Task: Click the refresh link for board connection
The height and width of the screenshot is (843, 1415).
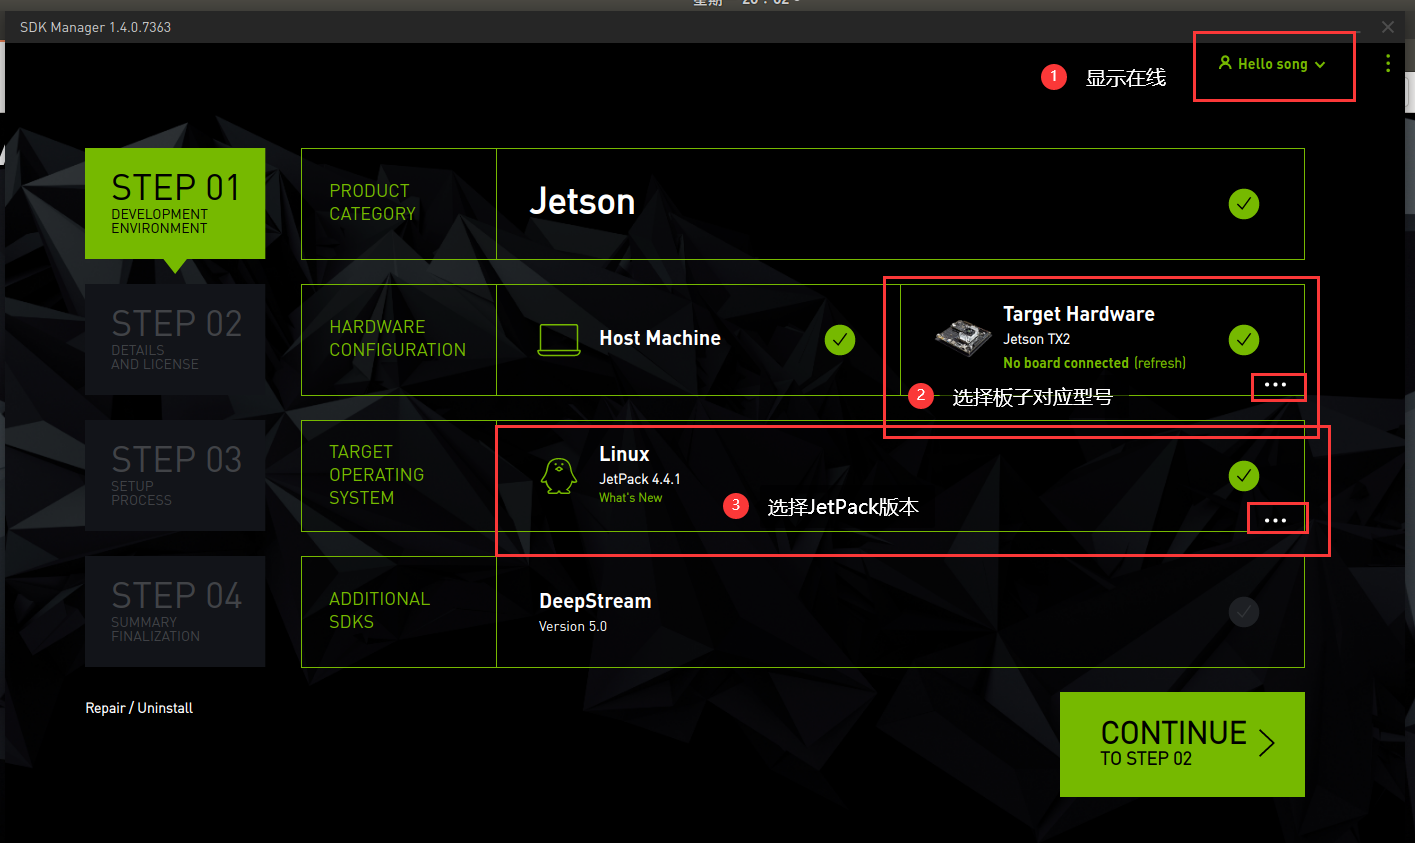Action: (x=1160, y=363)
